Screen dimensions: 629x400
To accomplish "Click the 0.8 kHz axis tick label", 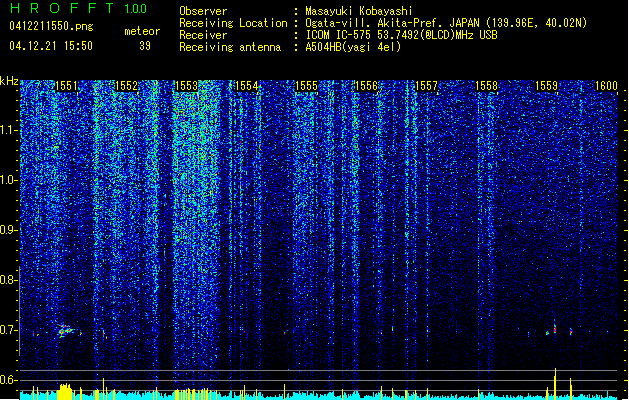I will coord(9,280).
